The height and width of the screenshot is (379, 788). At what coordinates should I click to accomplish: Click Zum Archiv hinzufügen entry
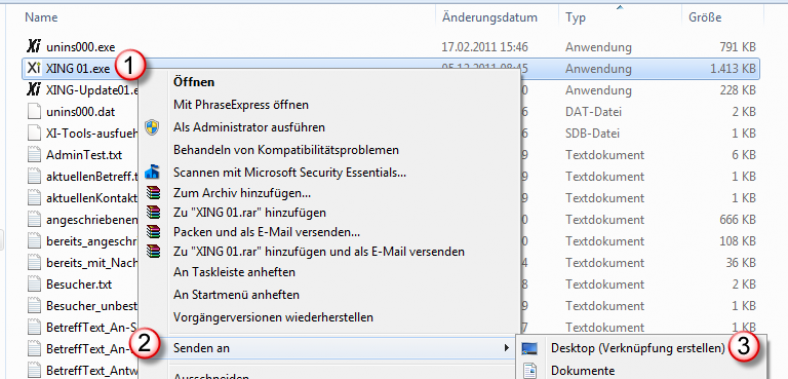pos(242,193)
